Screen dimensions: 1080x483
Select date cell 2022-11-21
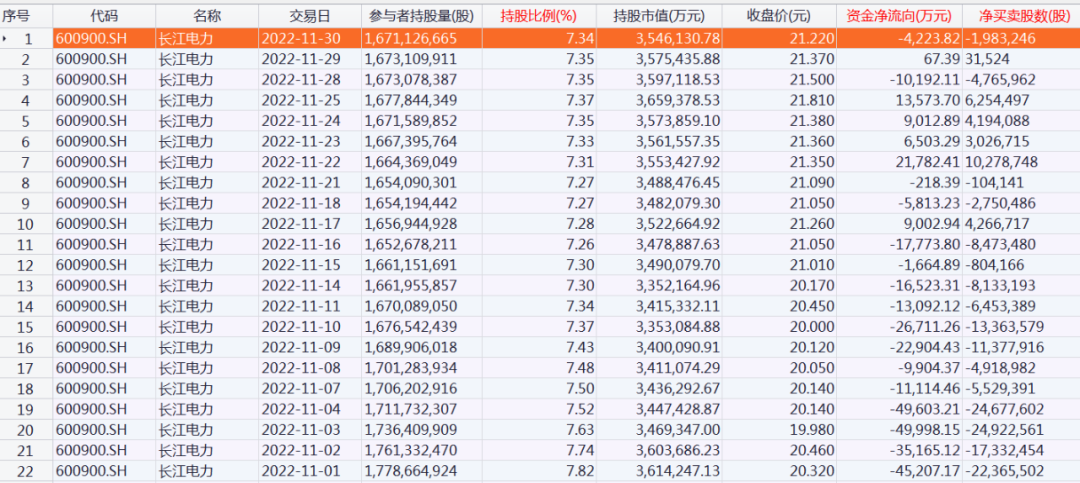click(301, 183)
